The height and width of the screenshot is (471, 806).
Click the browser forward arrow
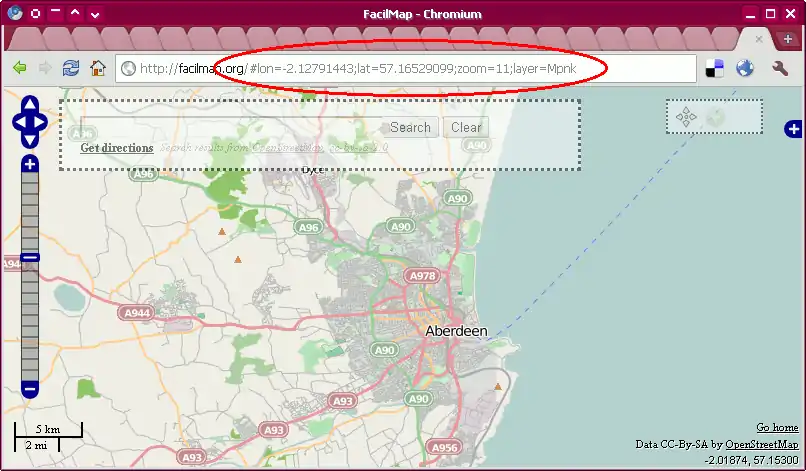[45, 68]
